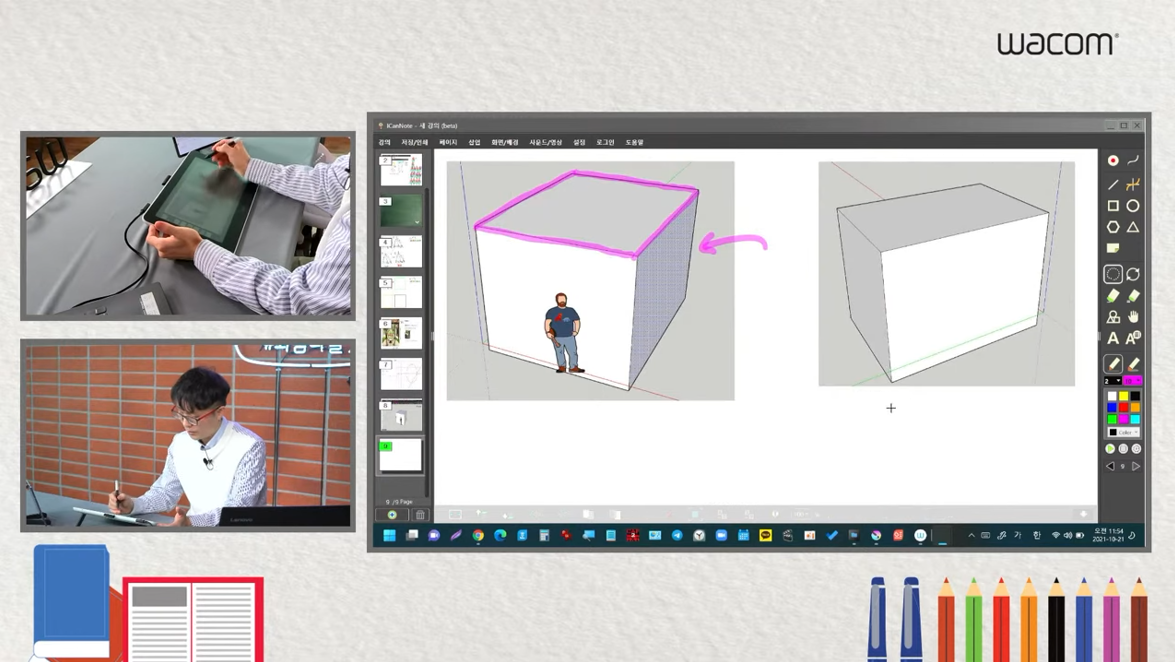This screenshot has width=1175, height=662.
Task: Go to next page arrow
Action: [x=1136, y=466]
